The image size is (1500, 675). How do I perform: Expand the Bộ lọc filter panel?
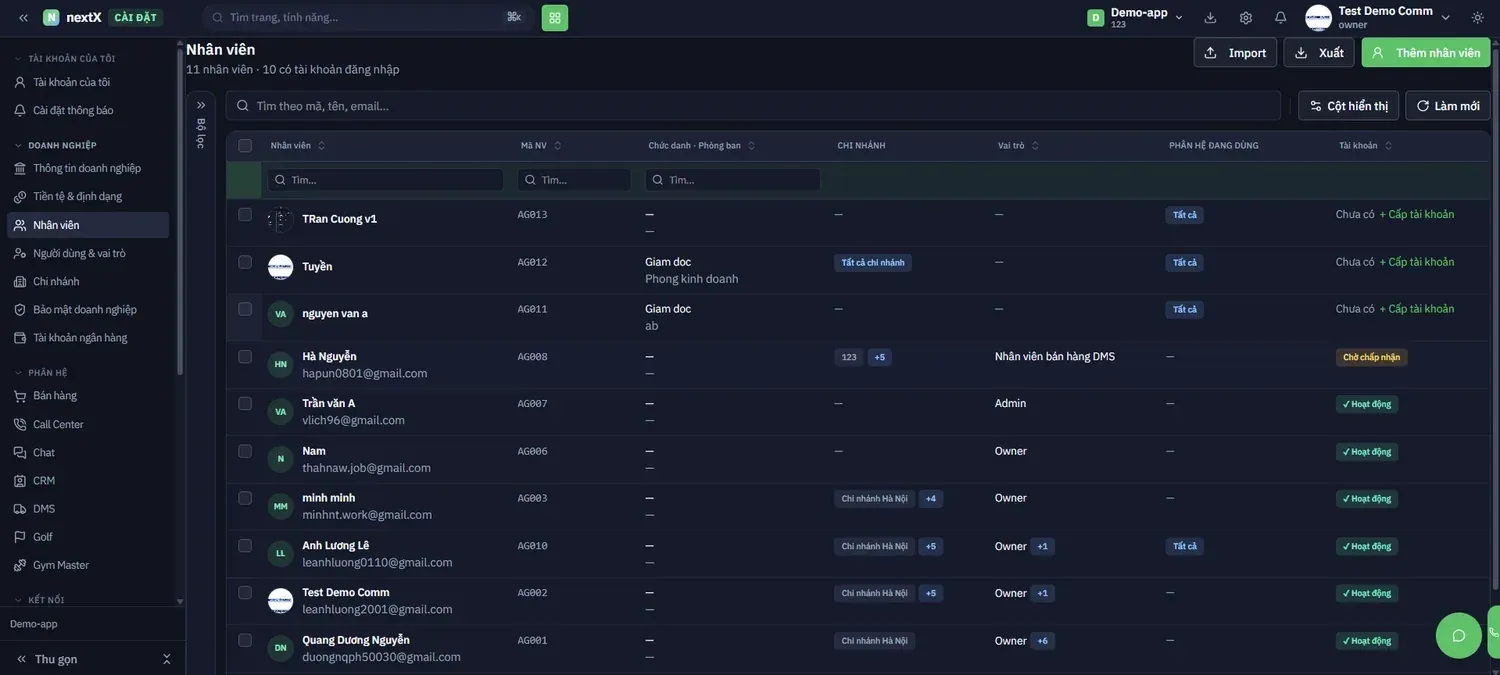click(x=201, y=105)
